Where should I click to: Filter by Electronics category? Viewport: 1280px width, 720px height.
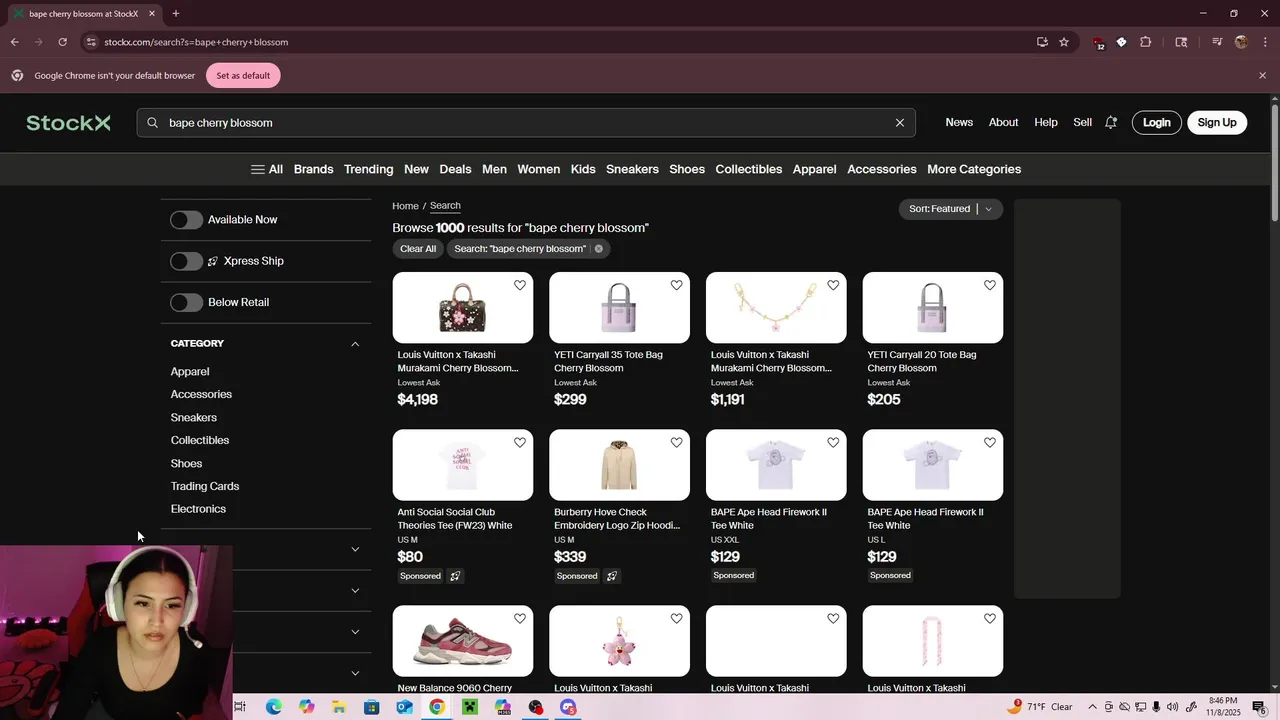[x=198, y=509]
